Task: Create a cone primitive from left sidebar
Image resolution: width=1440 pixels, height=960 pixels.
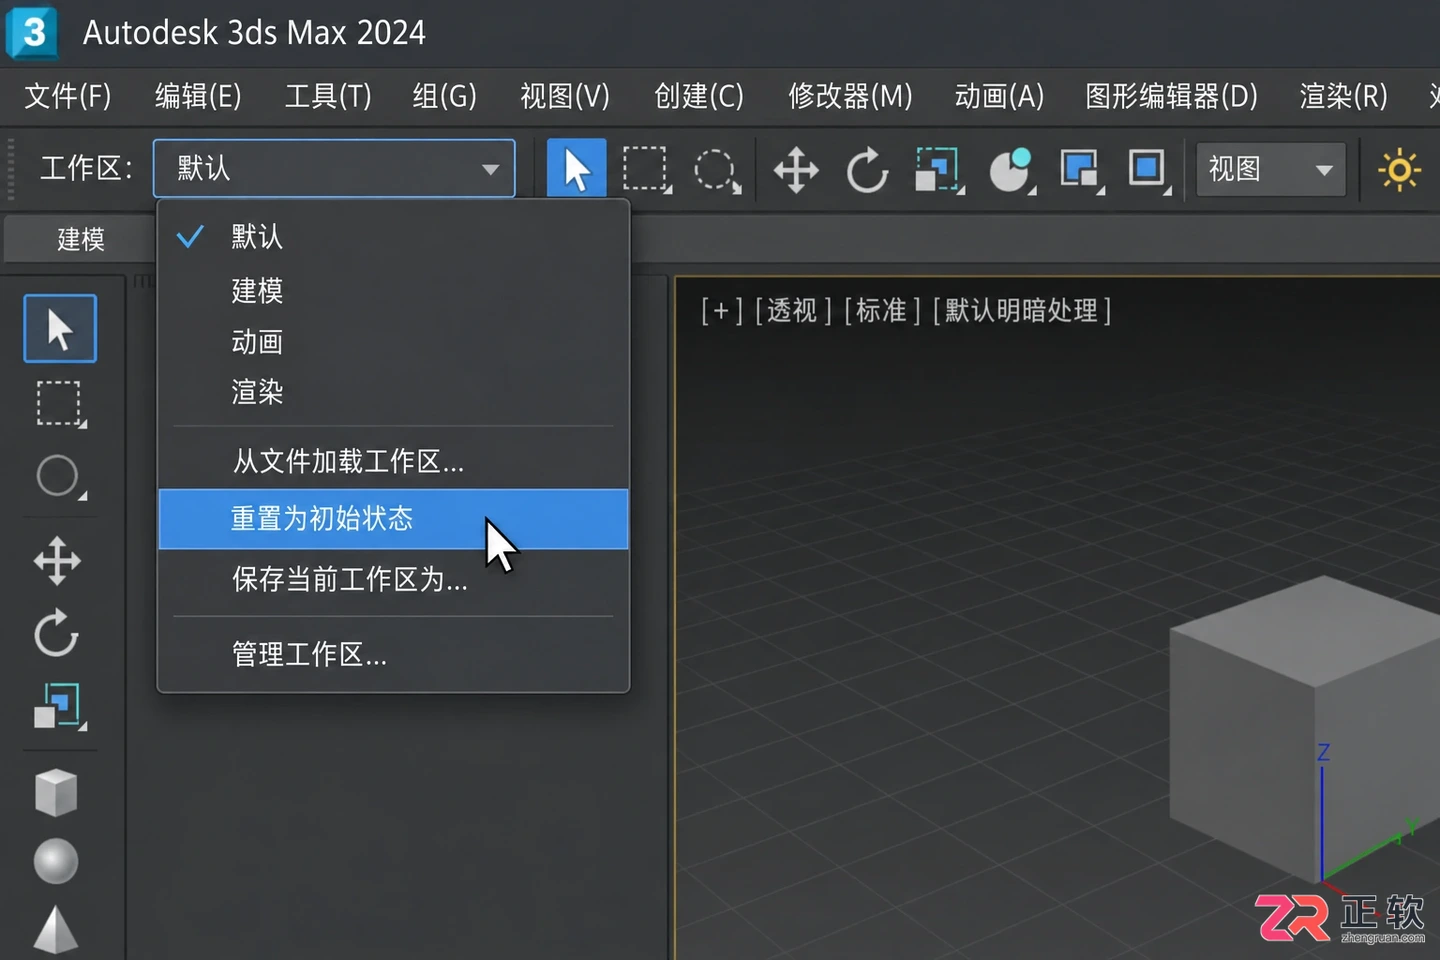Action: tap(56, 930)
